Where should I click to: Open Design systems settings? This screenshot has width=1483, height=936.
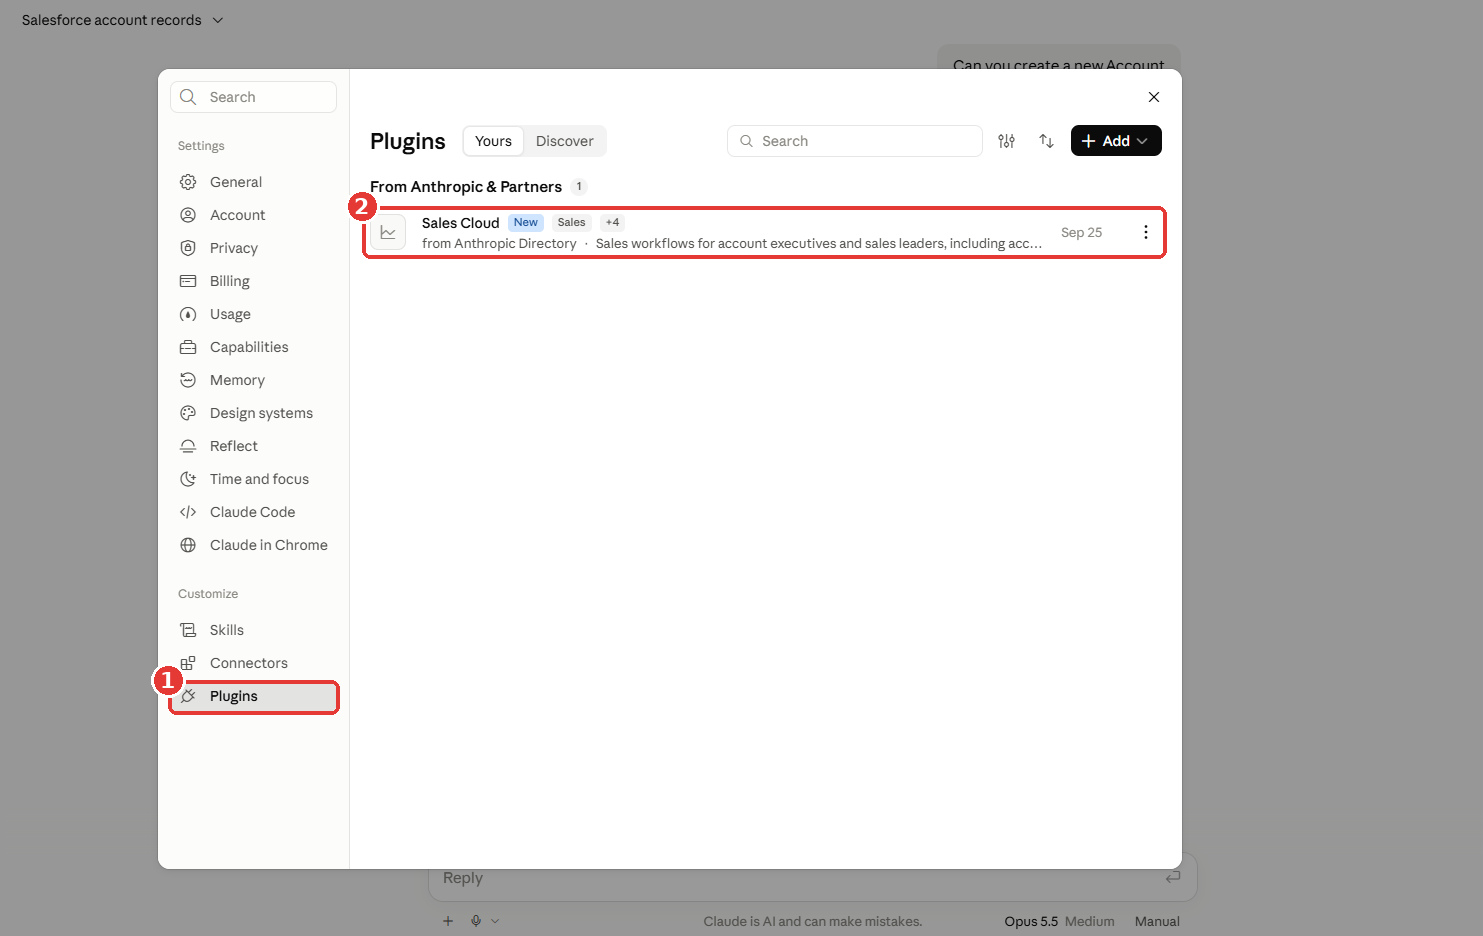pyautogui.click(x=253, y=413)
